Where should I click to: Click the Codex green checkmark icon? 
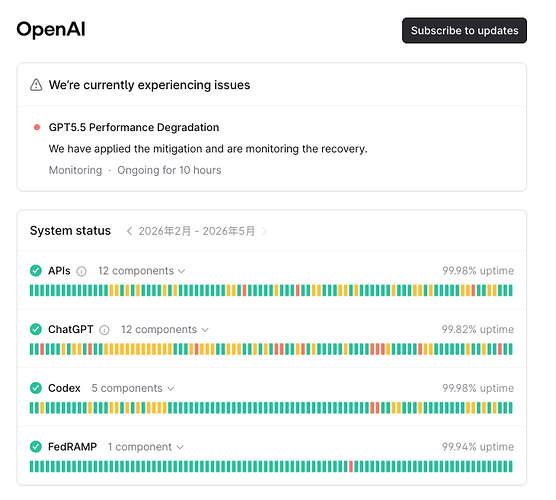[35, 388]
